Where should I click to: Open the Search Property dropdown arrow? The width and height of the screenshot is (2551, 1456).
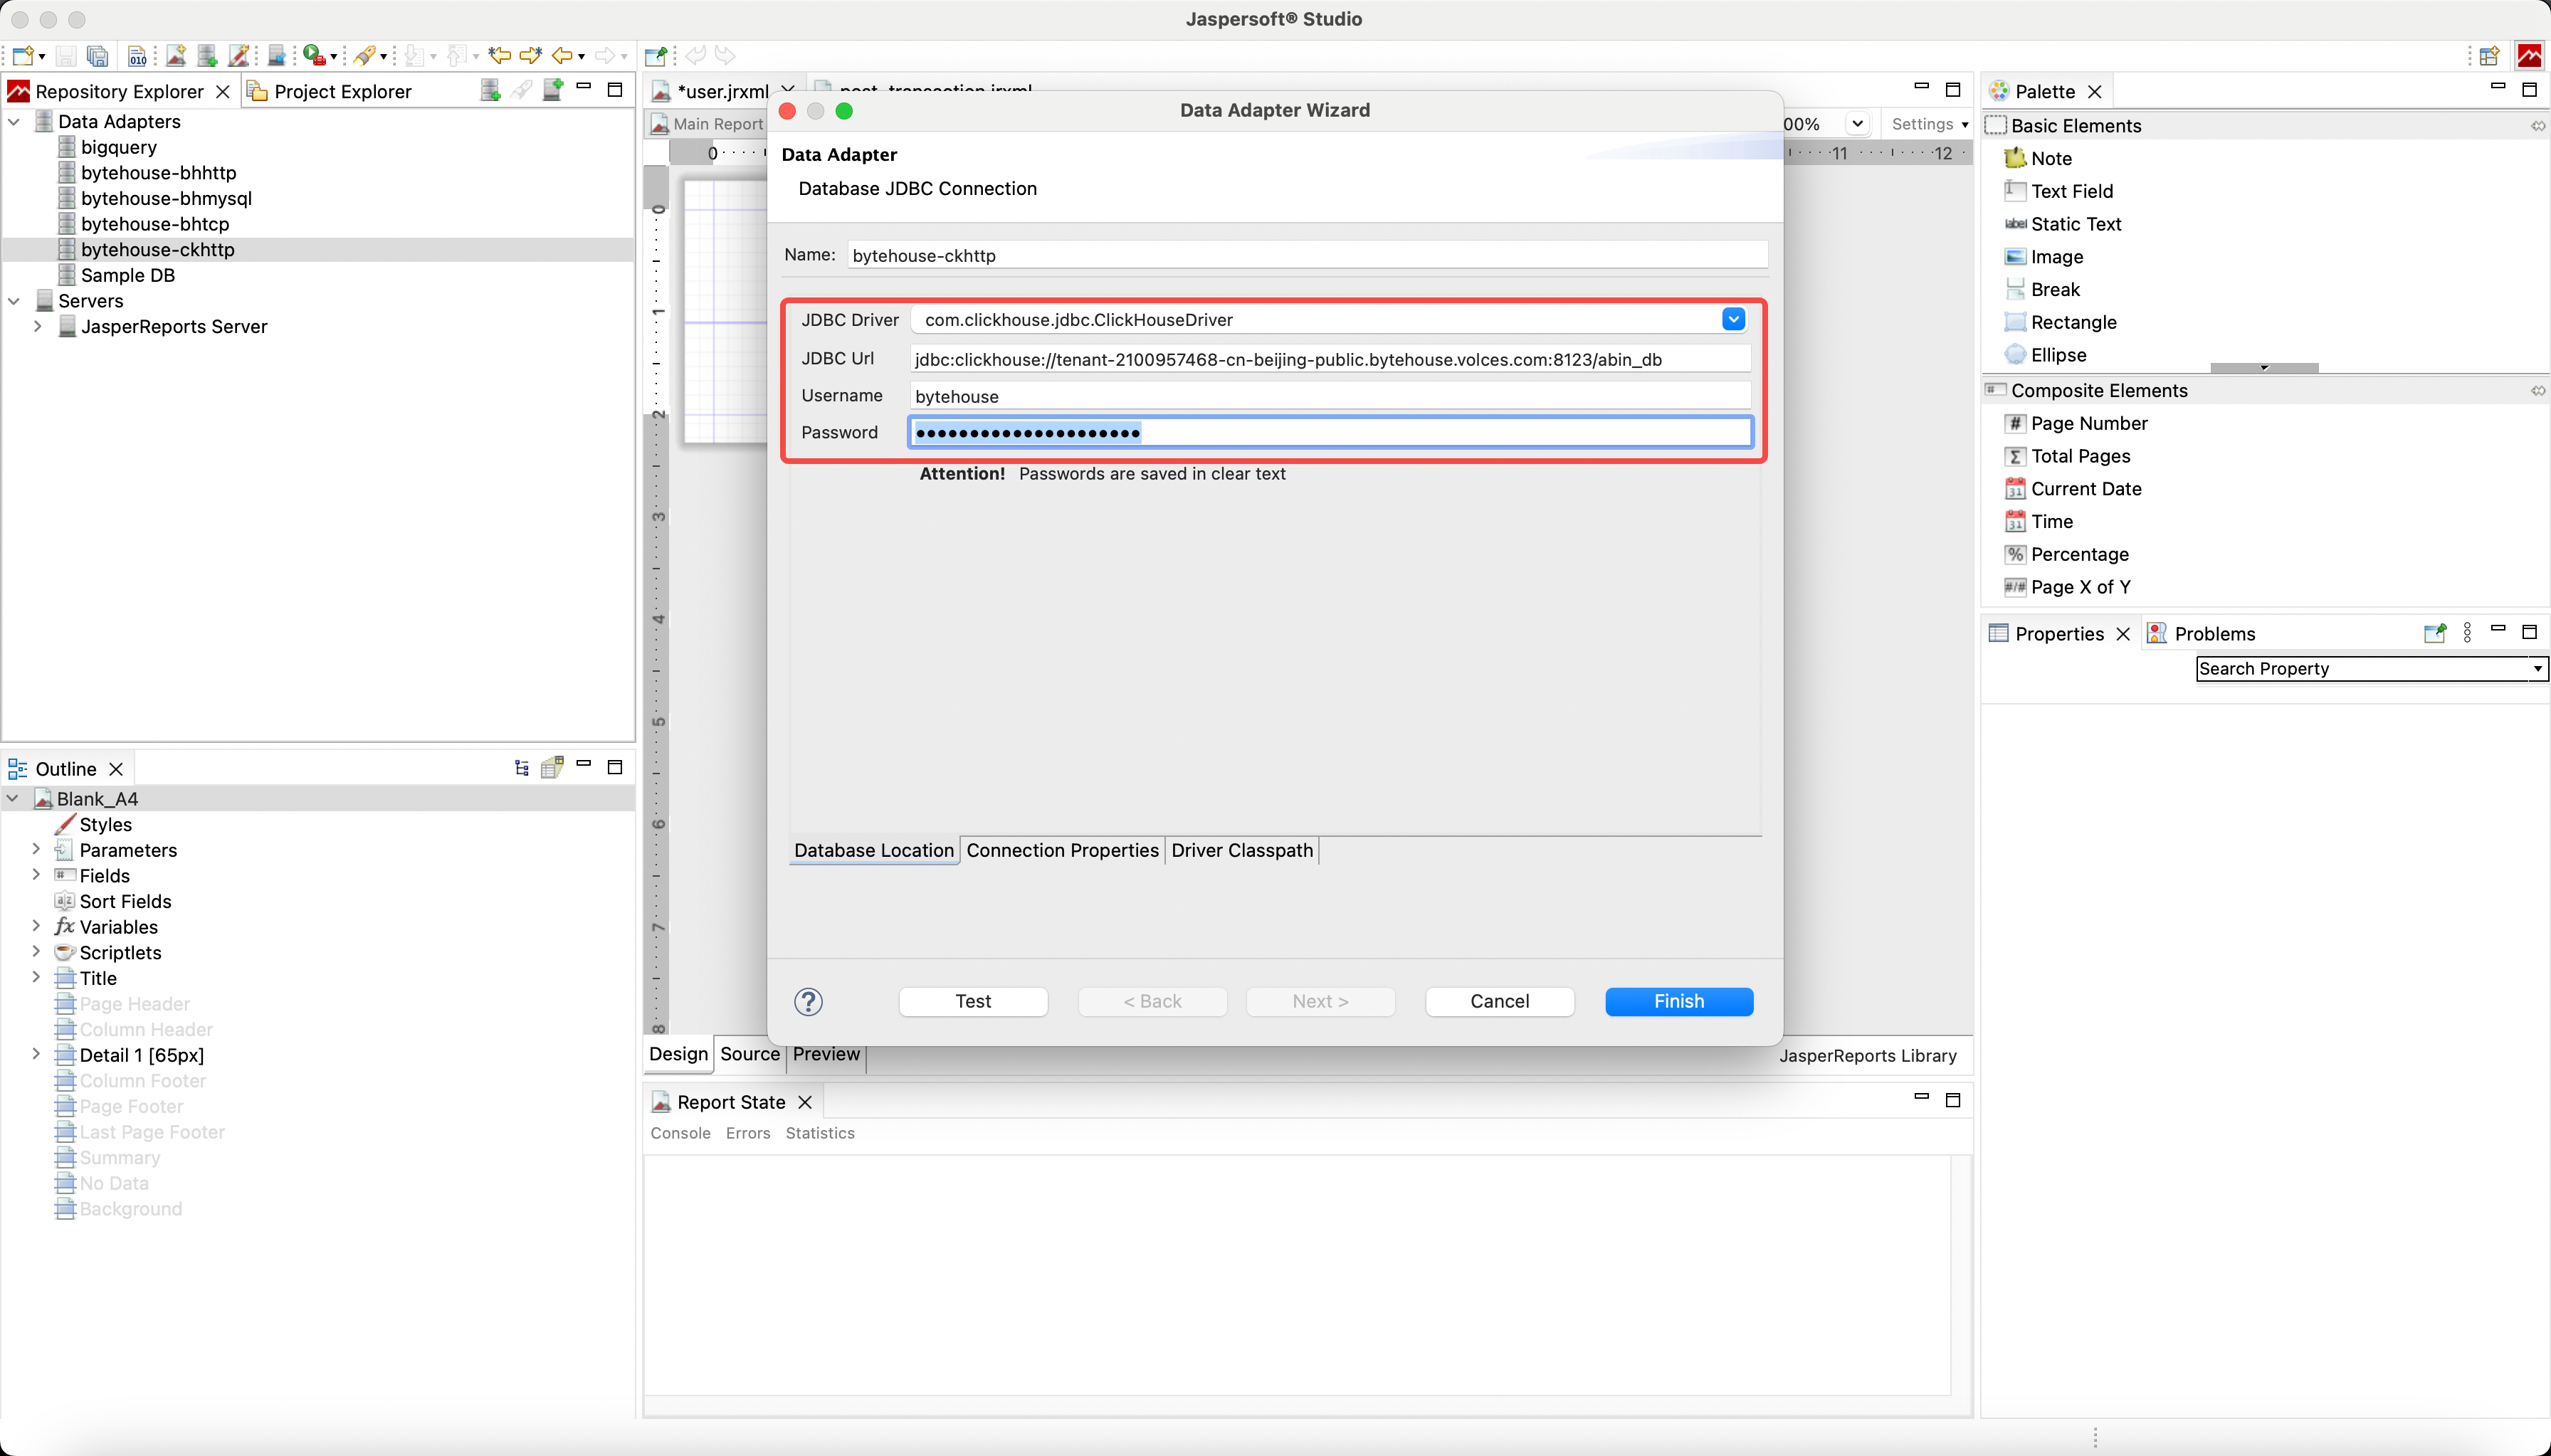(x=2537, y=668)
